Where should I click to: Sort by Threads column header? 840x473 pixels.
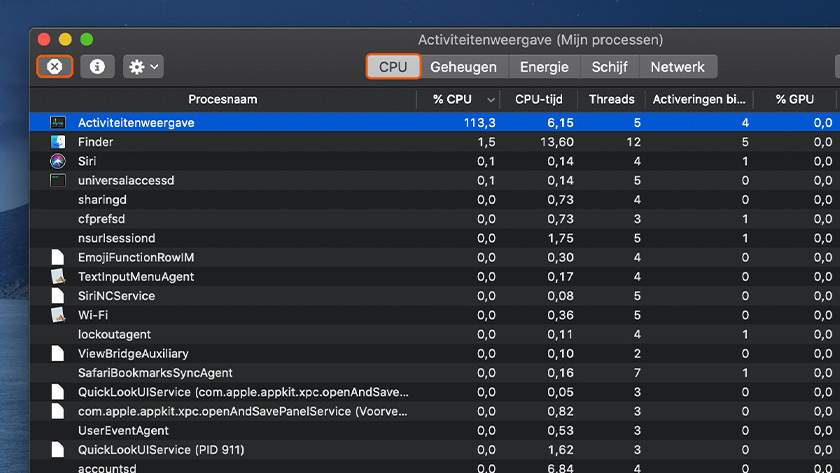pos(612,99)
